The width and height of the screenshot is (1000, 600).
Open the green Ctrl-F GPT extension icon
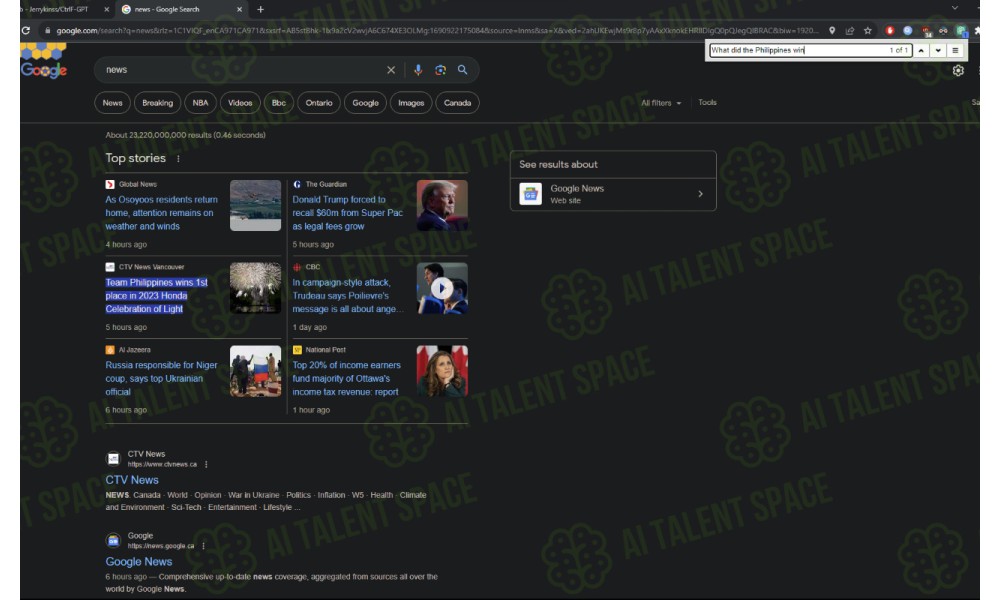(961, 31)
